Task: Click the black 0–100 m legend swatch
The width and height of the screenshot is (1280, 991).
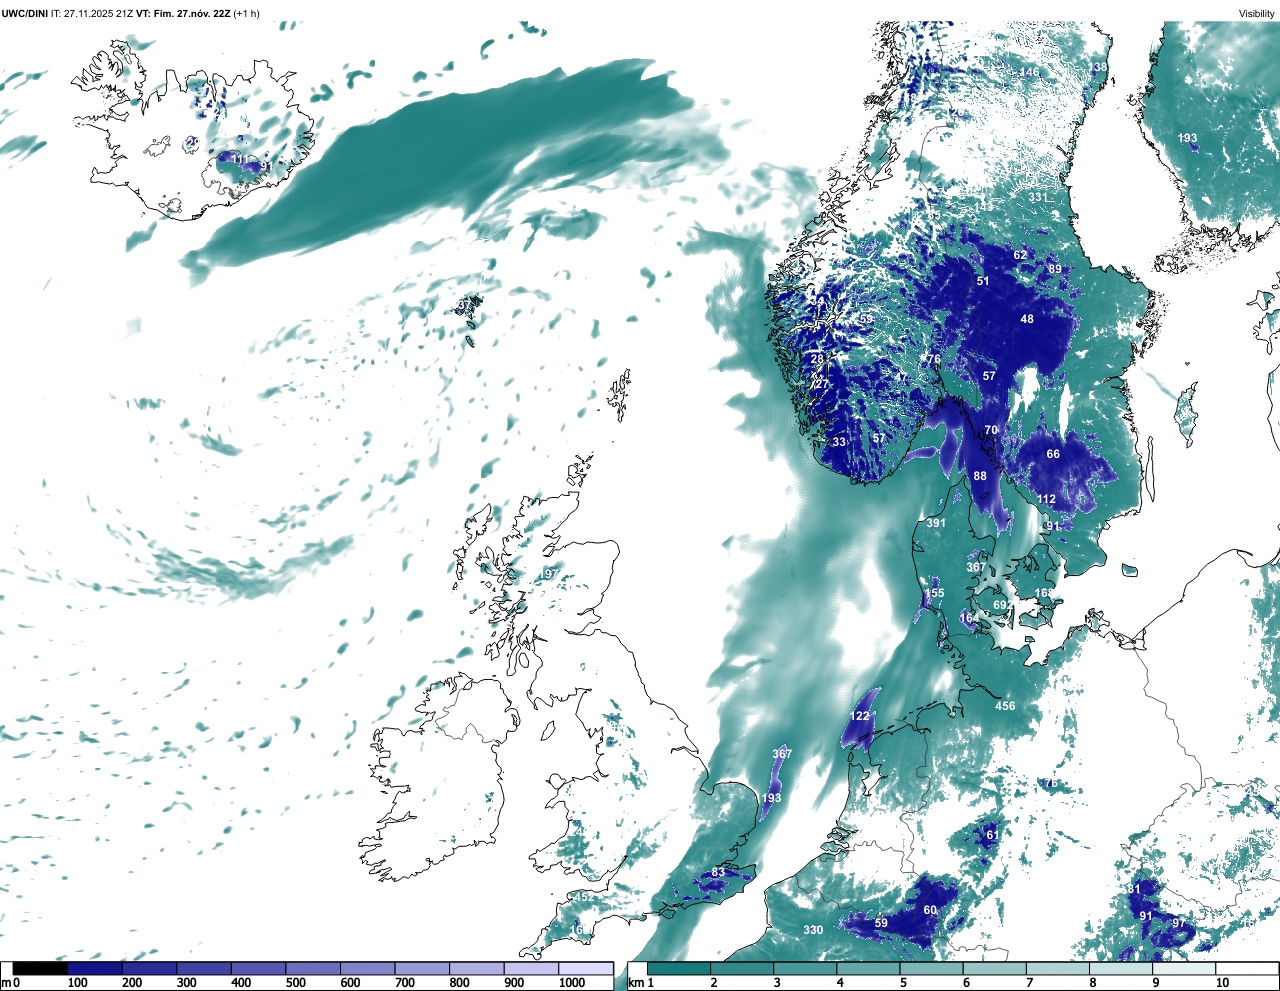Action: click(x=39, y=969)
